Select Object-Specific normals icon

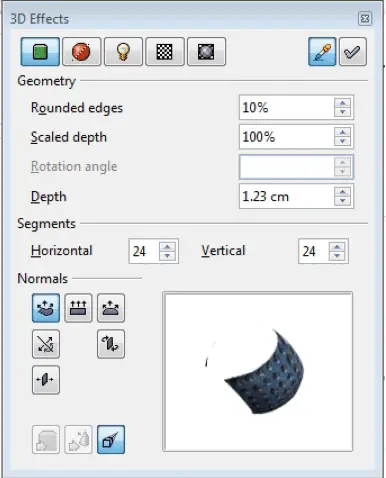[x=46, y=308]
